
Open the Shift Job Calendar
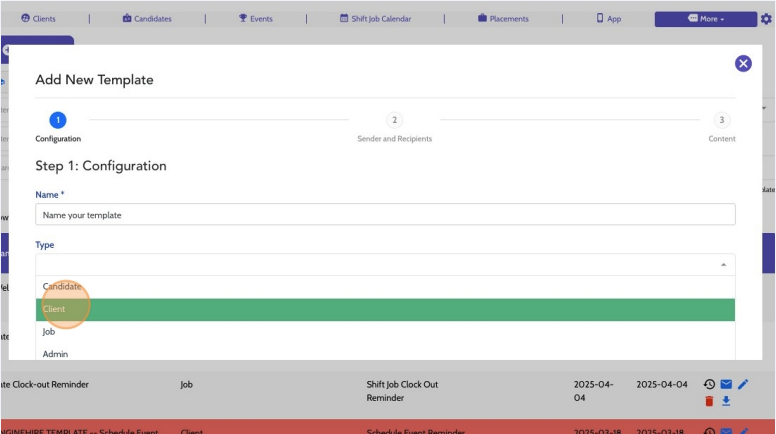[x=375, y=18]
